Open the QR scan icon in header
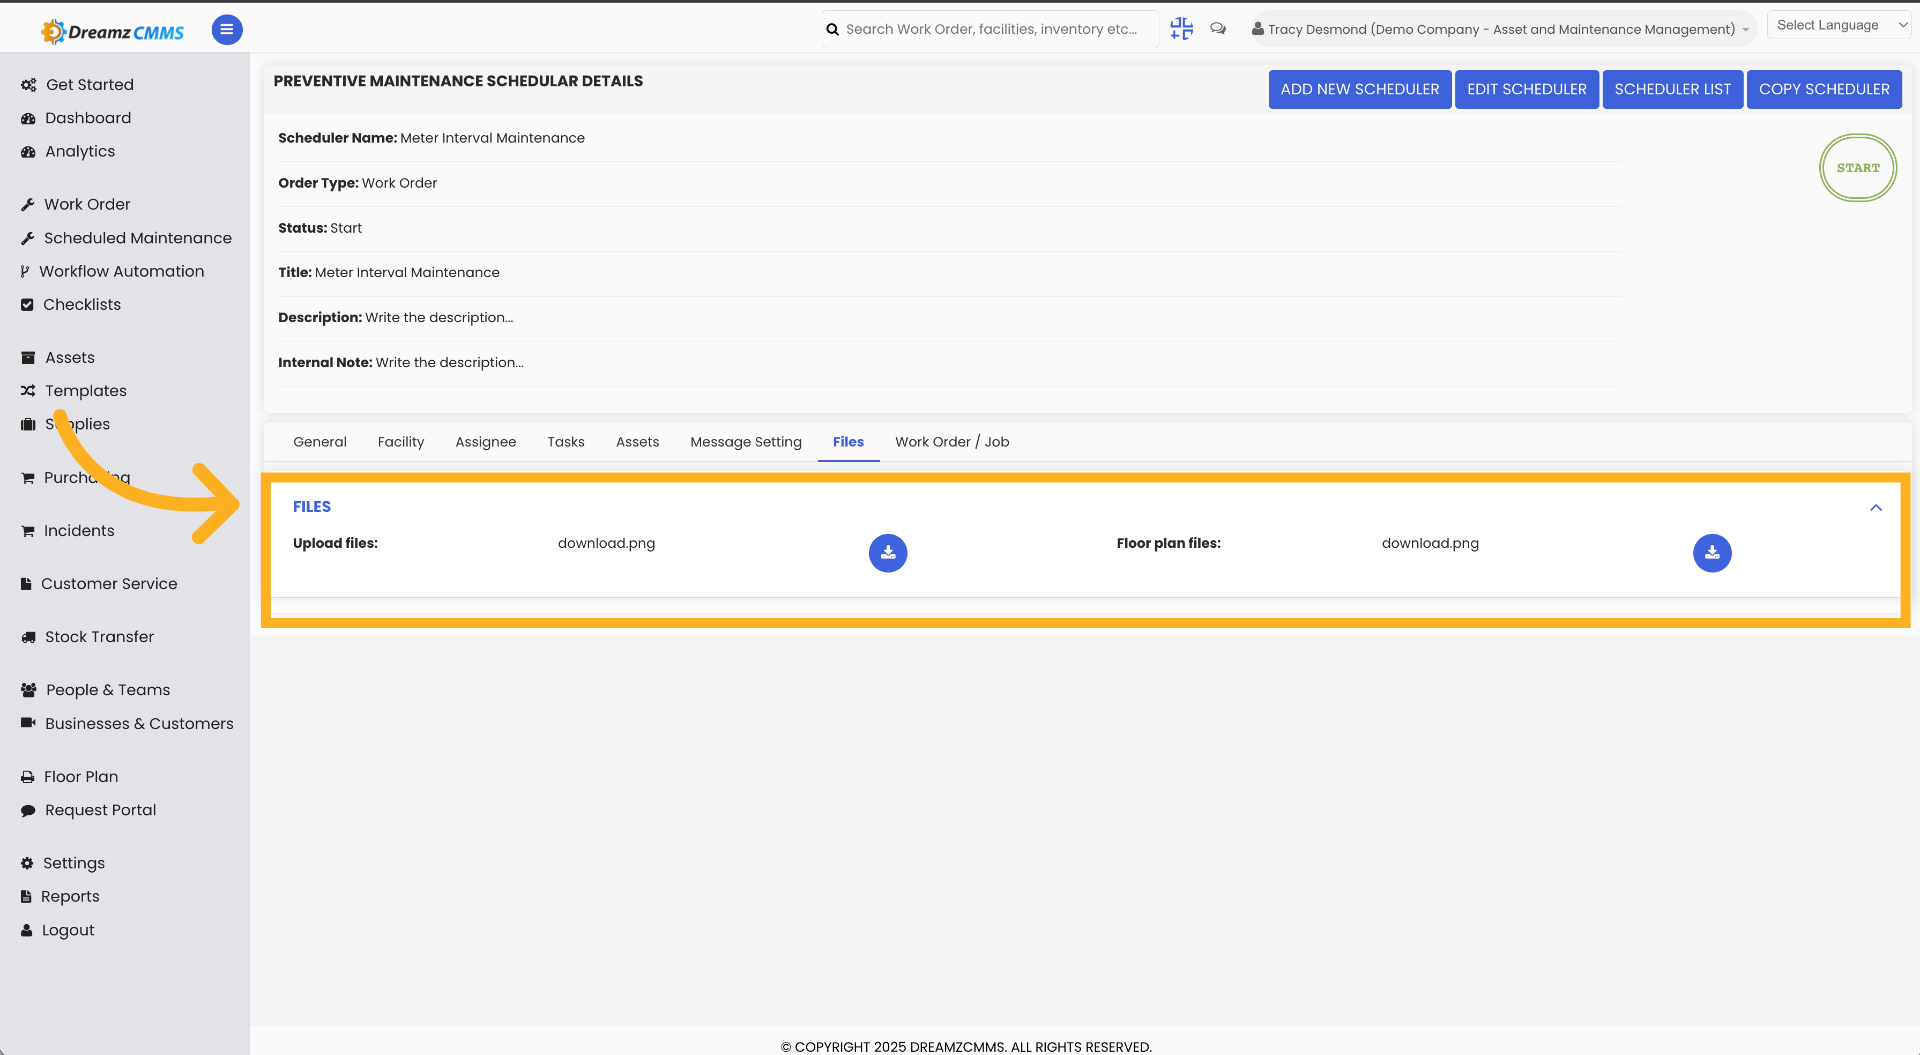The height and width of the screenshot is (1055, 1920). click(x=1181, y=29)
